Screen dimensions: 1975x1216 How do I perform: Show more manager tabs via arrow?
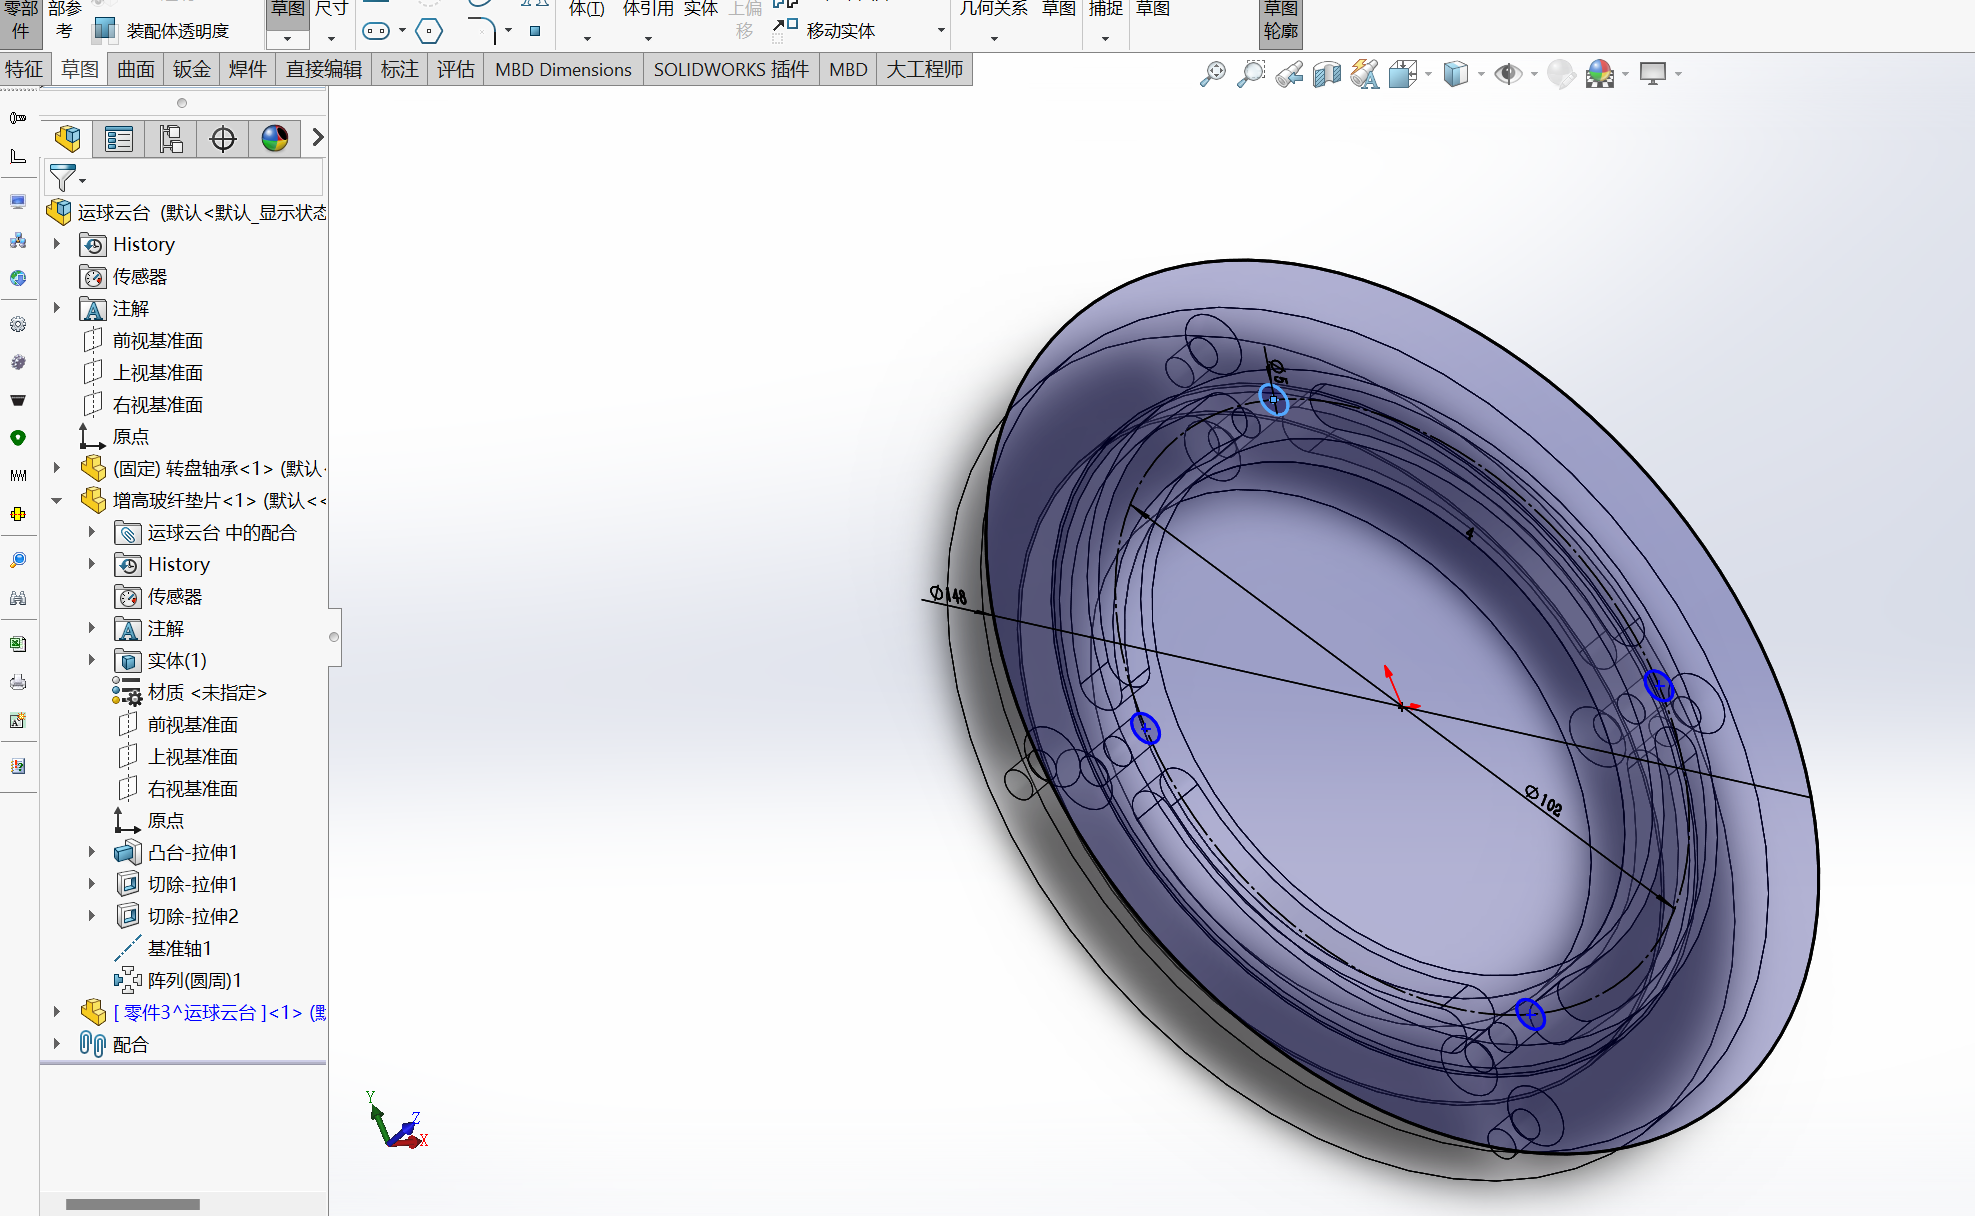tap(317, 137)
